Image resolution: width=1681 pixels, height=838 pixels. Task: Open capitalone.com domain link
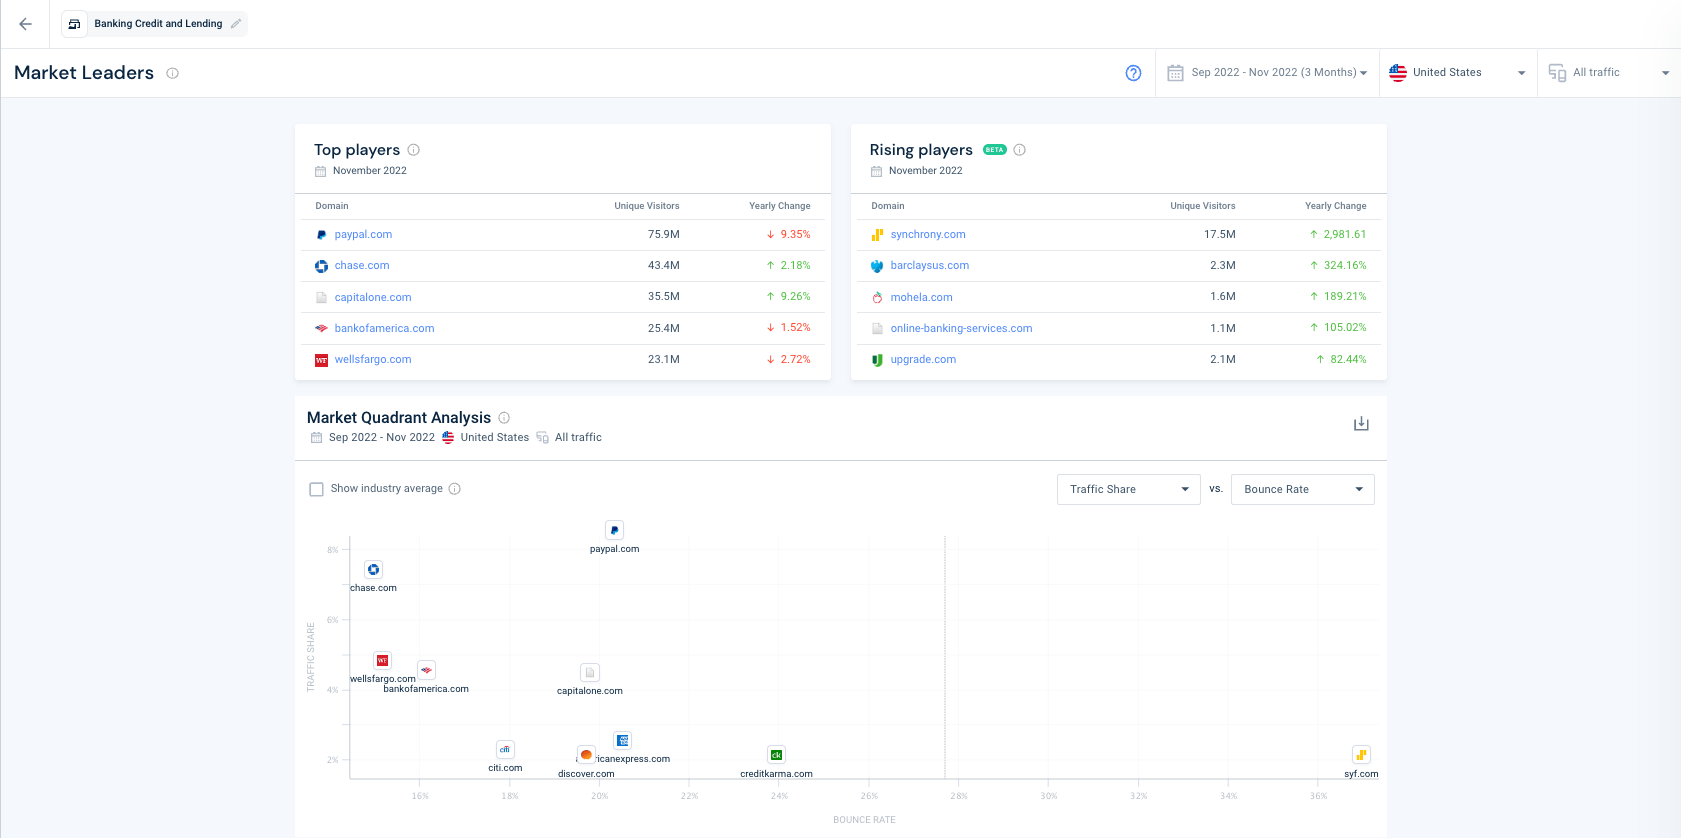373,298
